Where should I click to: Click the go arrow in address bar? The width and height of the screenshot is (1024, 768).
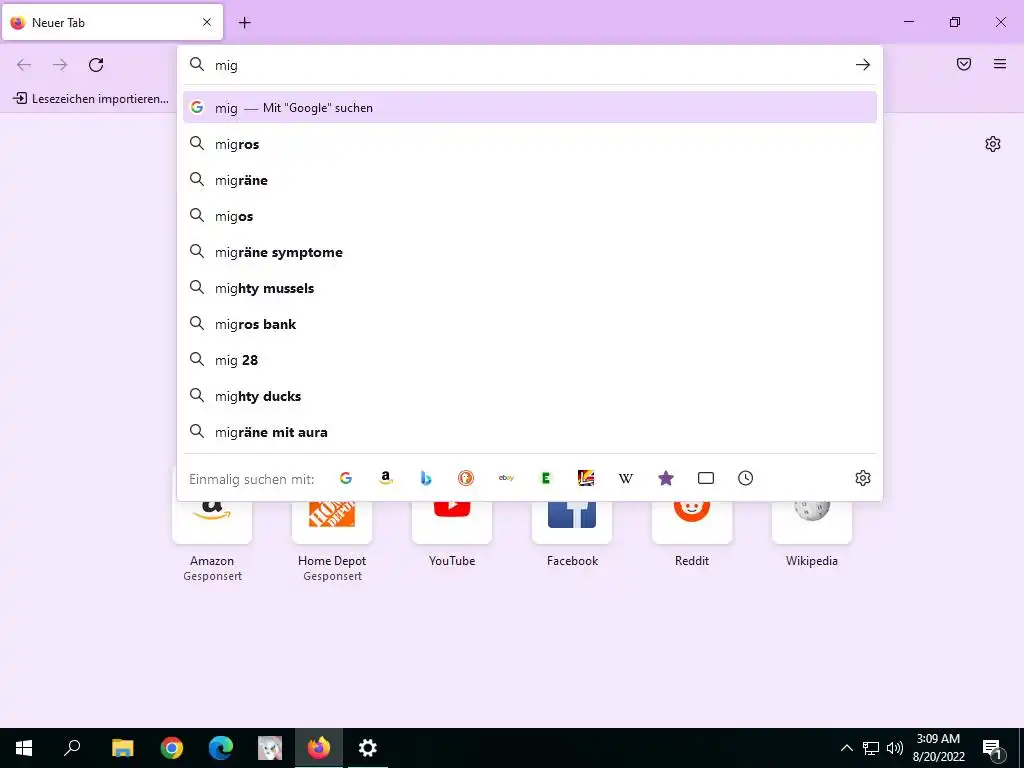863,65
